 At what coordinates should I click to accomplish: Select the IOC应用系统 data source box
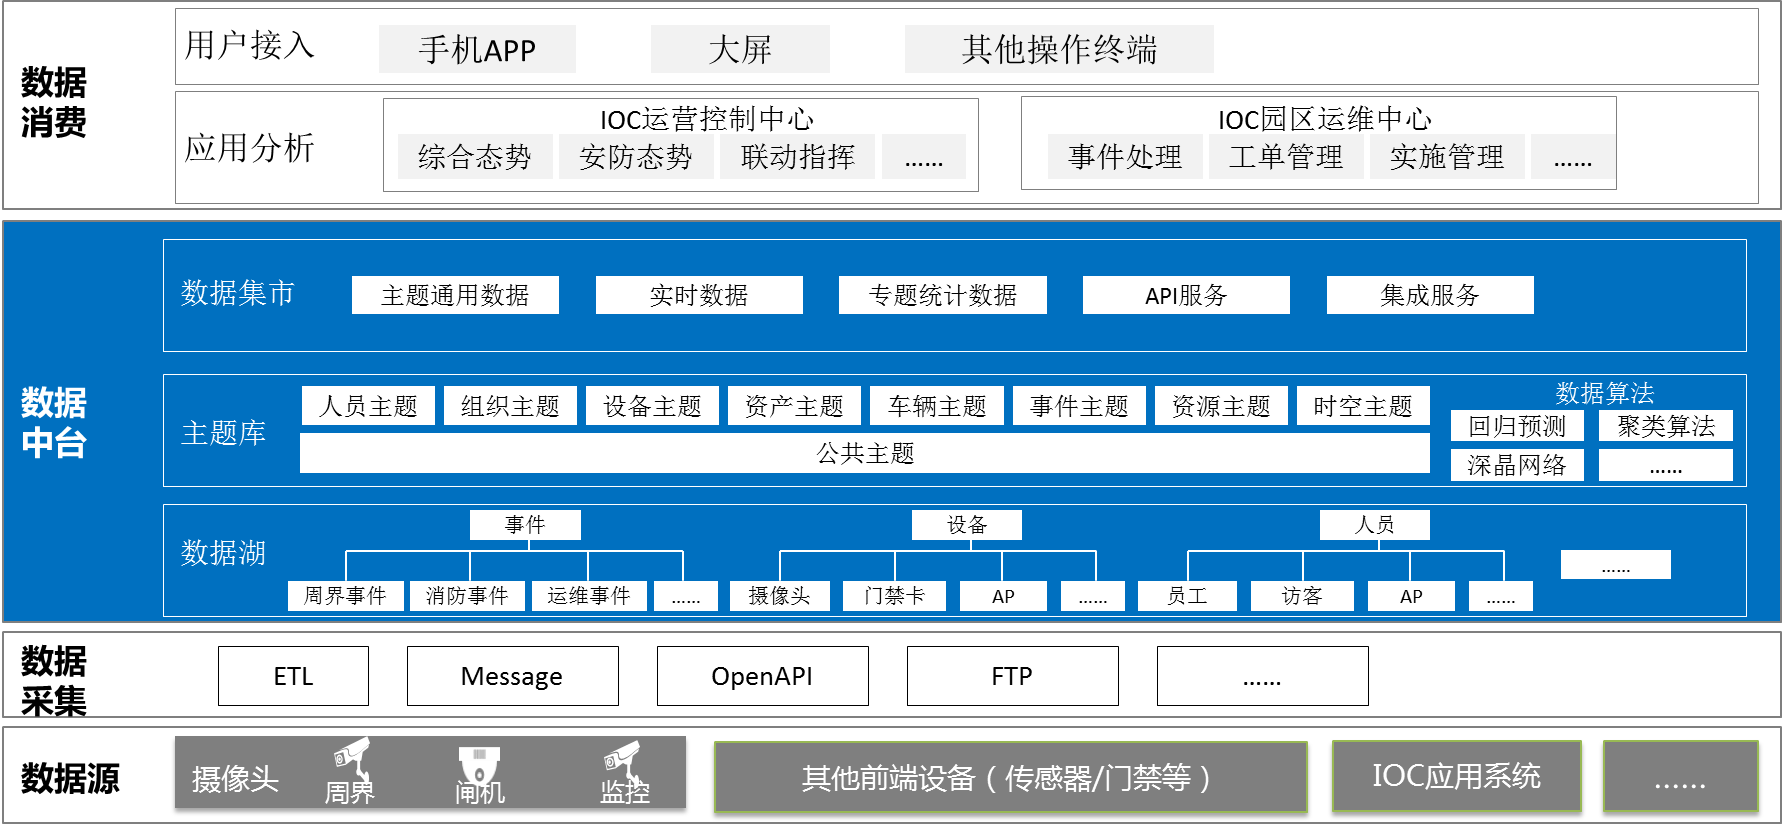click(x=1456, y=776)
